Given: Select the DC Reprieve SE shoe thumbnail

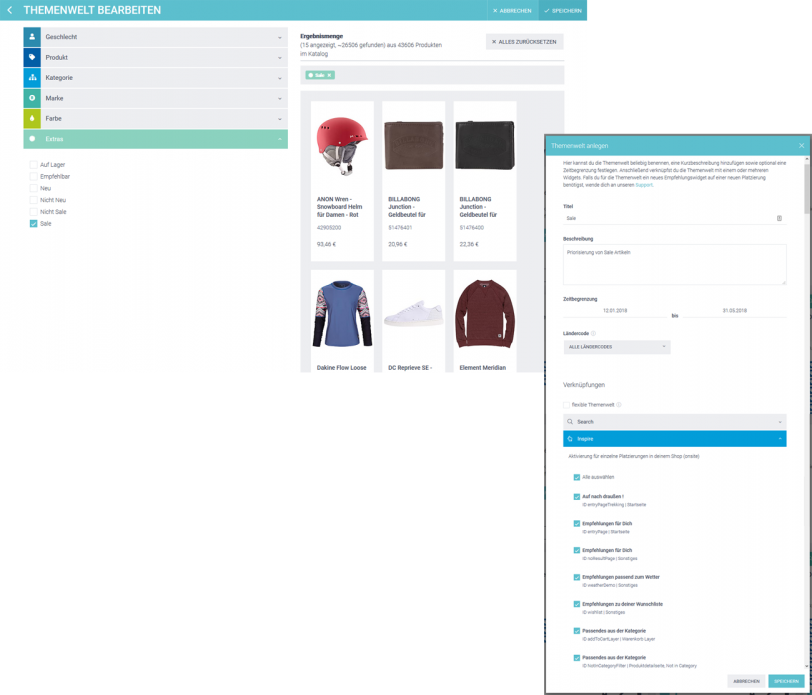Looking at the screenshot, I should (x=413, y=313).
